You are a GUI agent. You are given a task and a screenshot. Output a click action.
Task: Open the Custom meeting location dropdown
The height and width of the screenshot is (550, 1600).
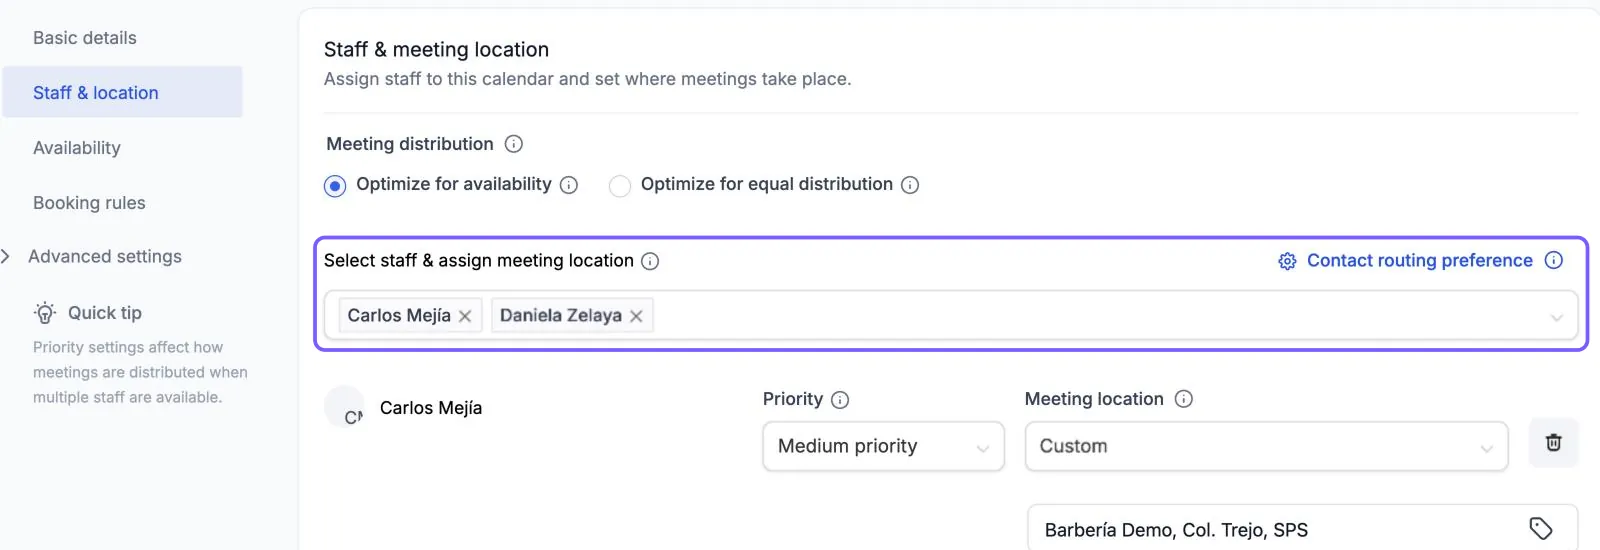(x=1266, y=446)
